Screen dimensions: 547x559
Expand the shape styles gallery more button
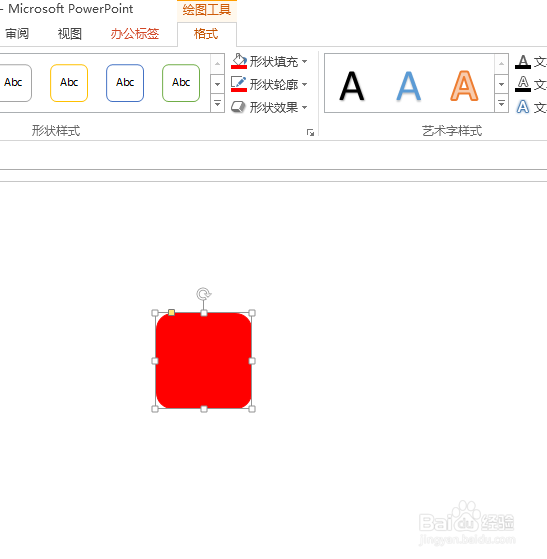pos(217,104)
